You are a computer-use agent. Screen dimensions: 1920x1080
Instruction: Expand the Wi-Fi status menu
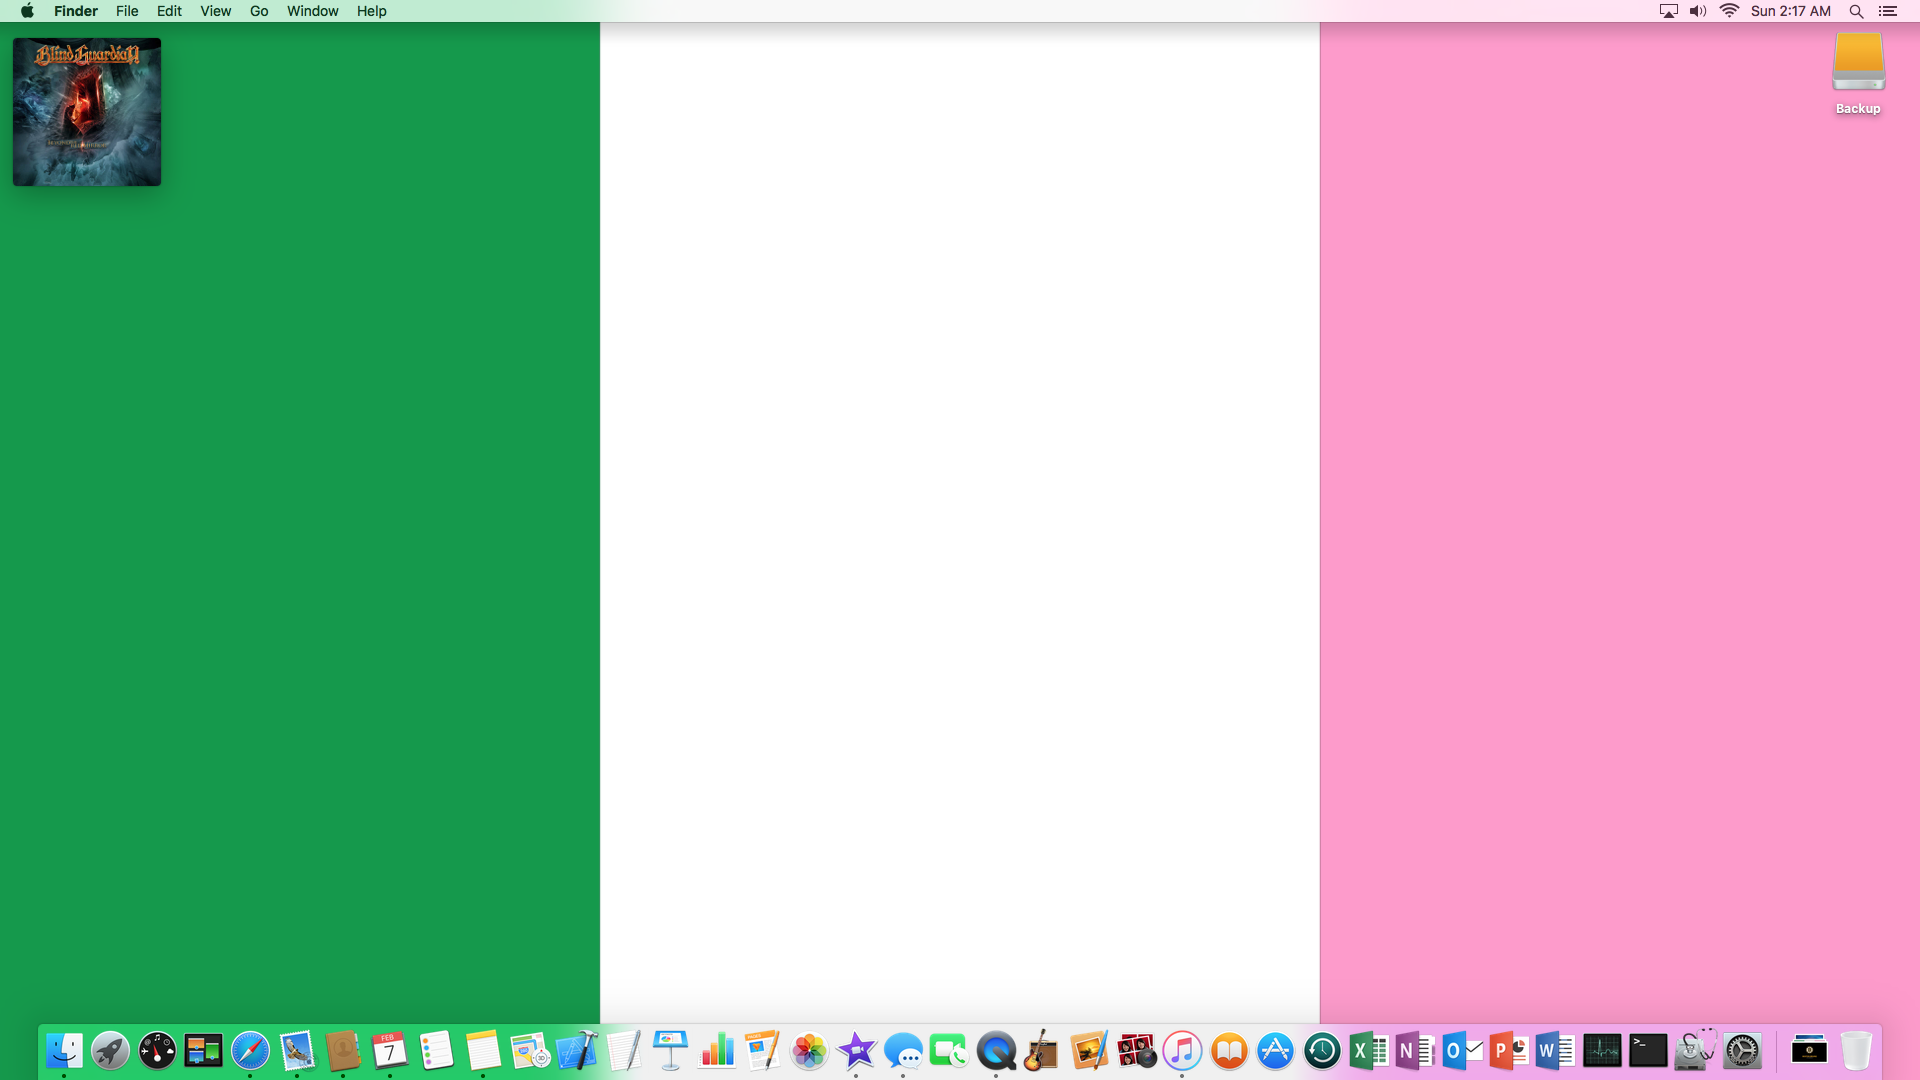click(1729, 11)
